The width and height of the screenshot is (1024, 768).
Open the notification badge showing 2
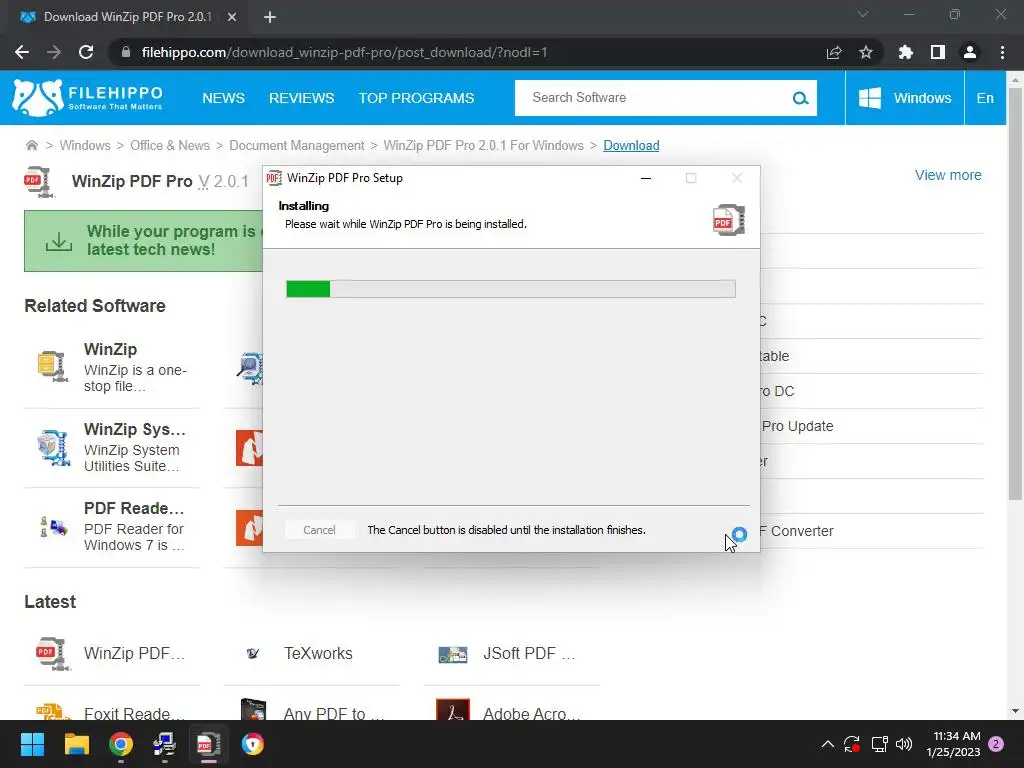[996, 744]
